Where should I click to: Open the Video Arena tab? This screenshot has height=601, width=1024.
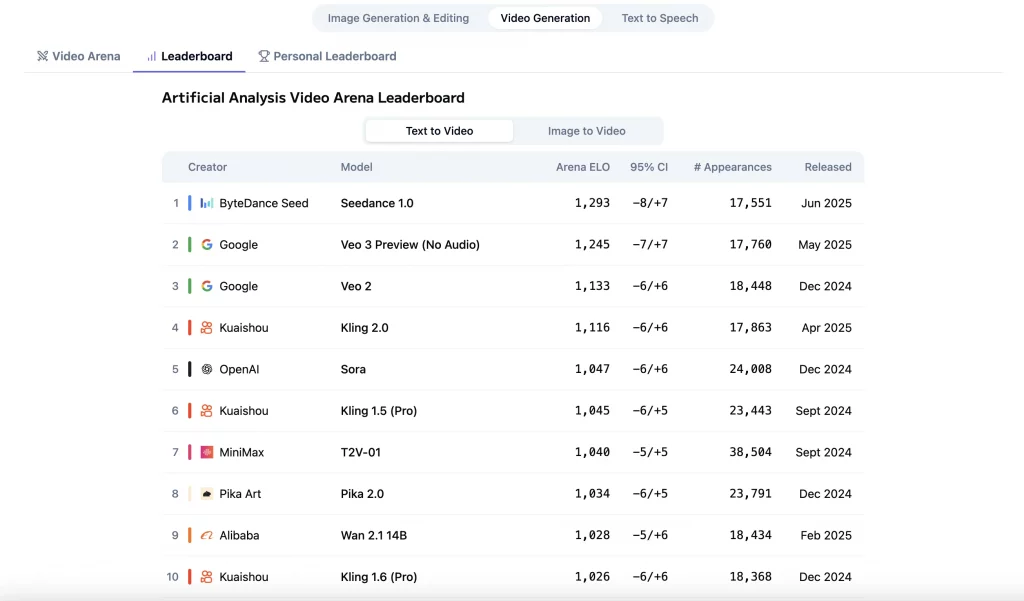coord(78,56)
